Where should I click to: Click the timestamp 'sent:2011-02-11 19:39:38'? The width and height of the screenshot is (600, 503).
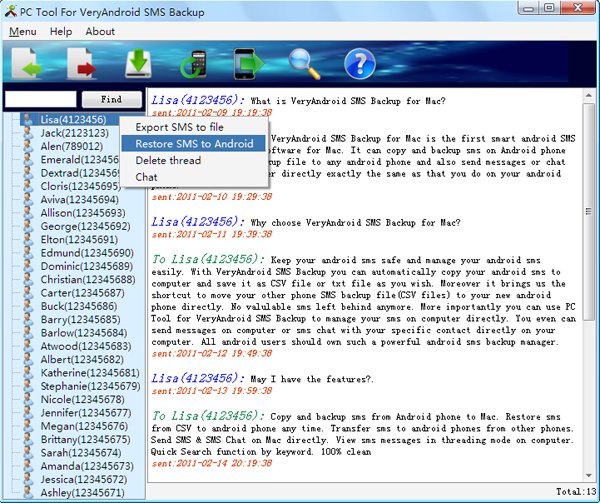pyautogui.click(x=212, y=234)
